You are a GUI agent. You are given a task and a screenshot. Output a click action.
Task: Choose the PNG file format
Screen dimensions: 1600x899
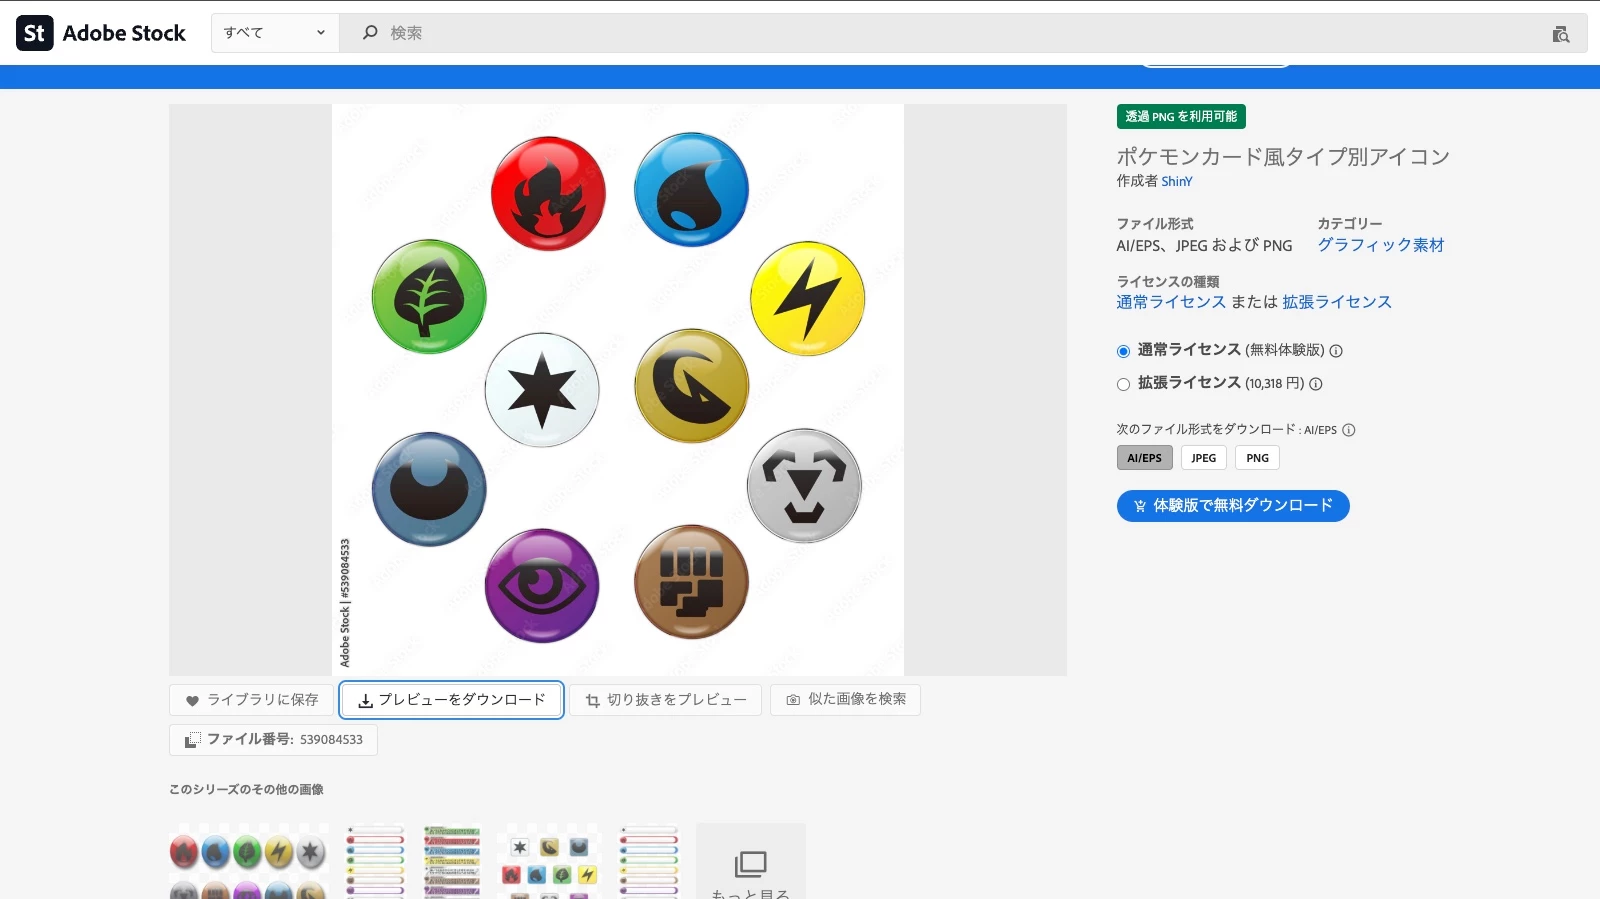1258,458
